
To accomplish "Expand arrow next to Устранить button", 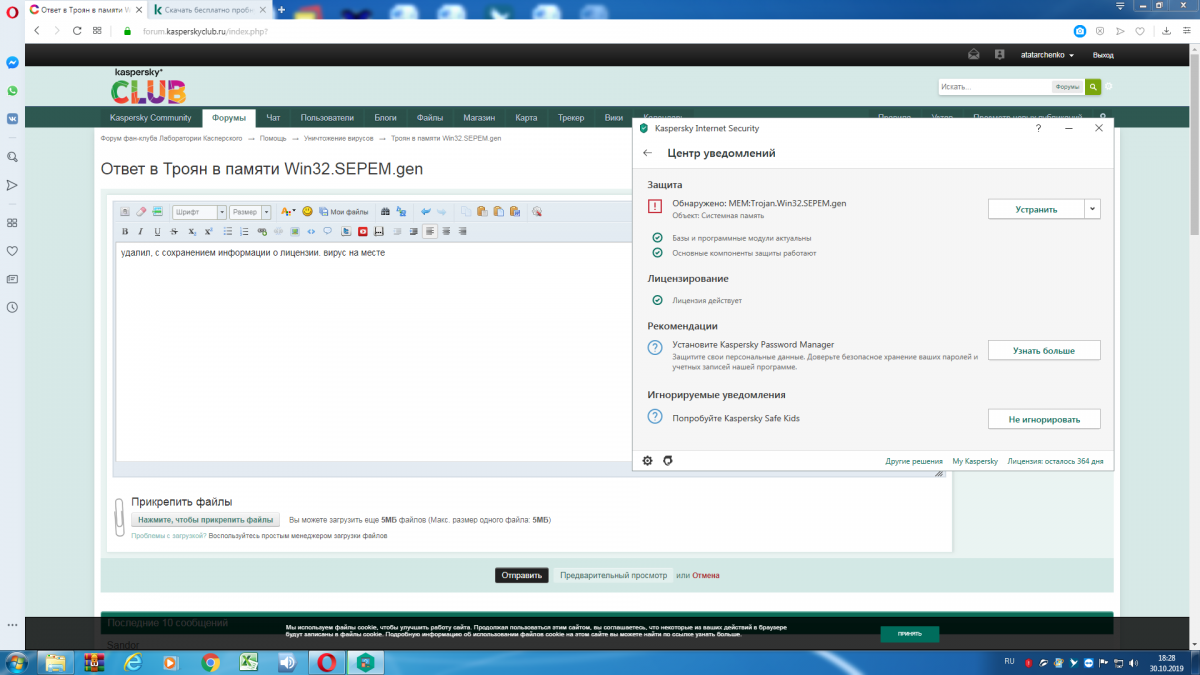I will [x=1093, y=208].
